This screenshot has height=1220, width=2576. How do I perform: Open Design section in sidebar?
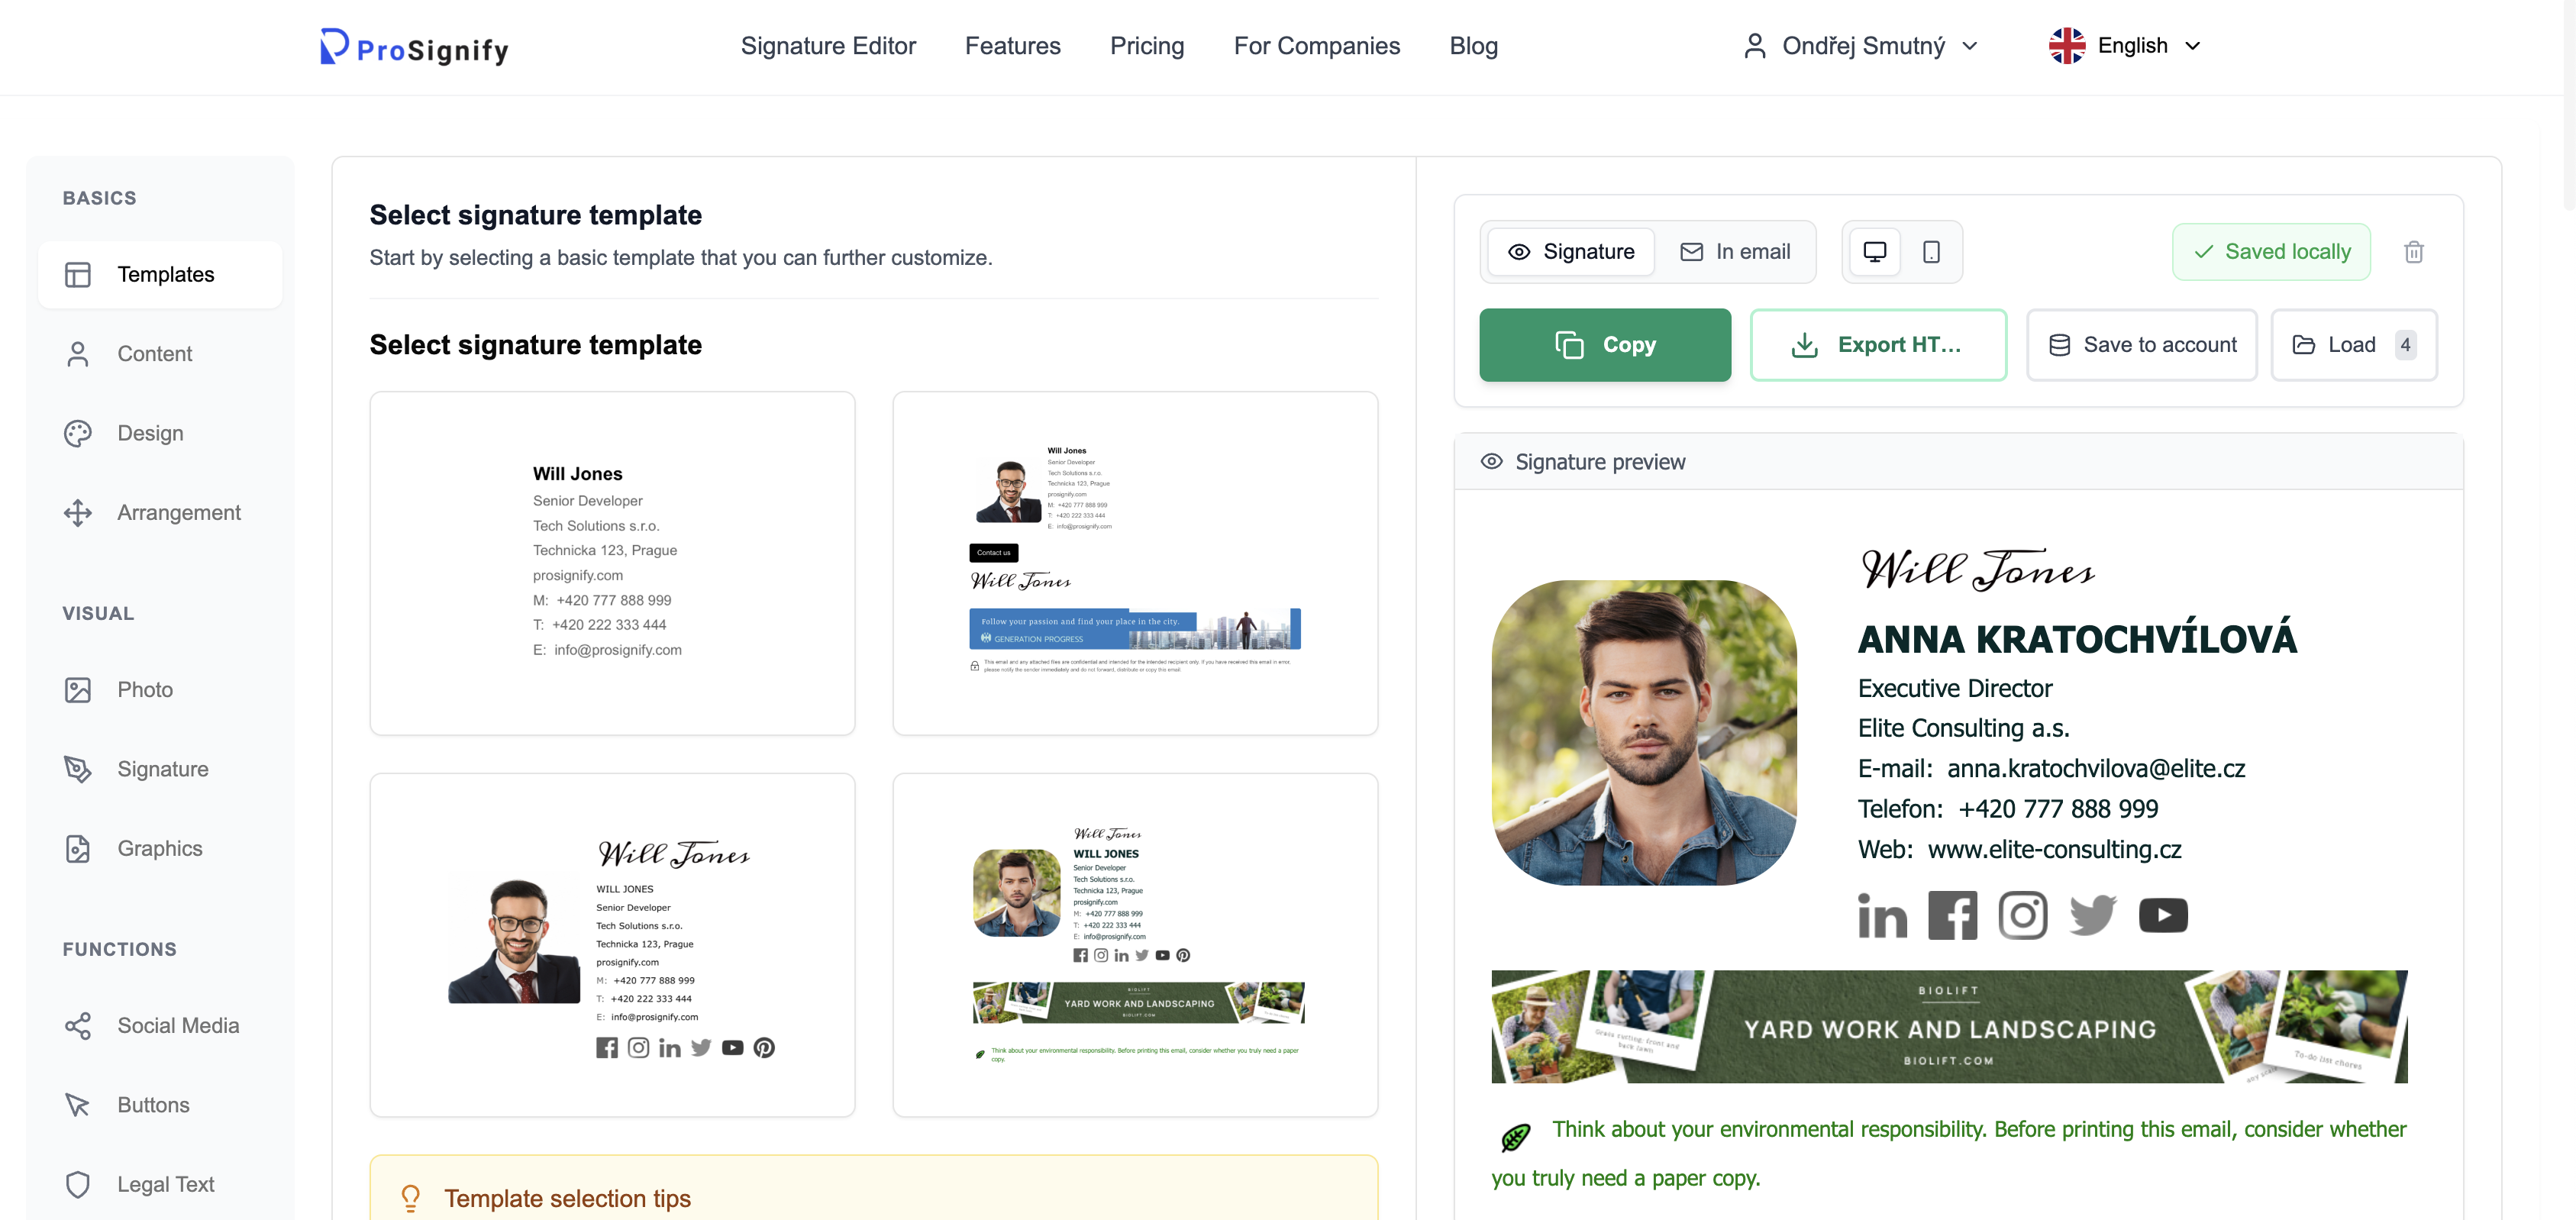[x=150, y=433]
